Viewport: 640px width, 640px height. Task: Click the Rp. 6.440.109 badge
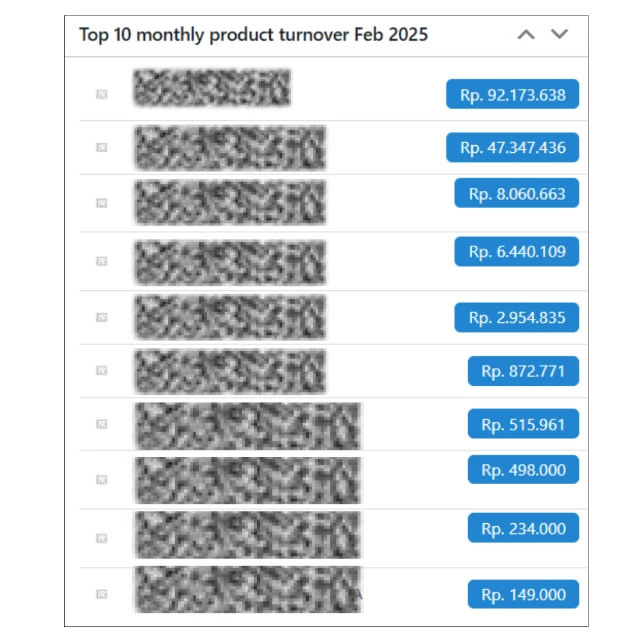coord(516,251)
